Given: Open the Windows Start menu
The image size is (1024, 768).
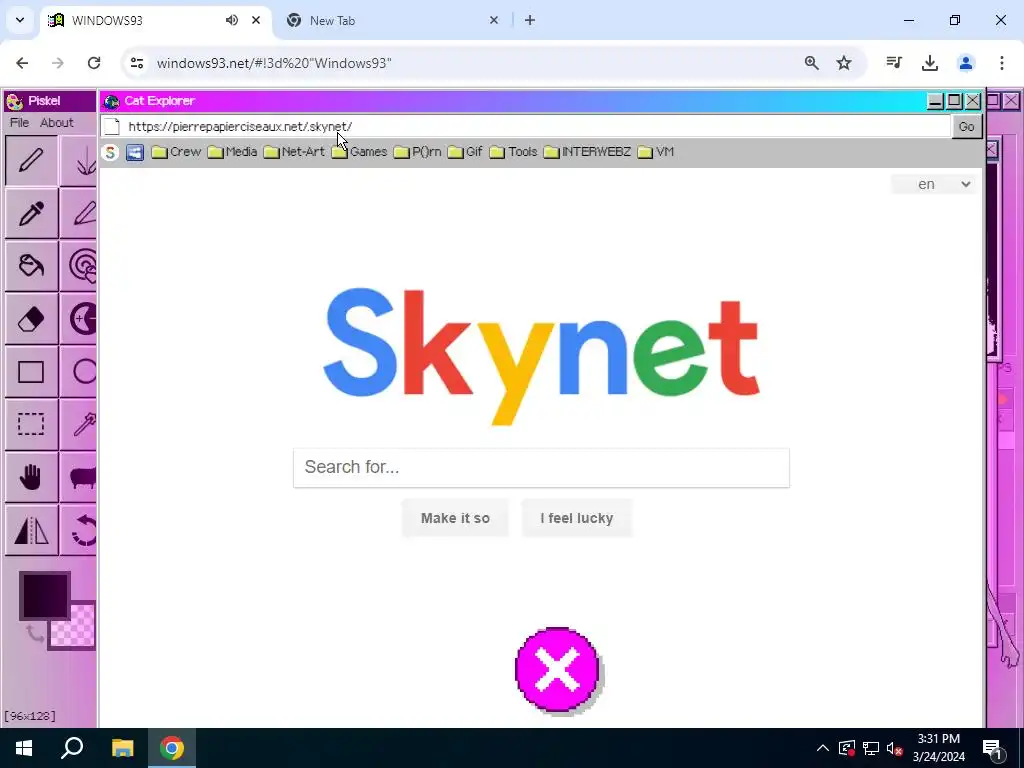Looking at the screenshot, I should [x=24, y=748].
